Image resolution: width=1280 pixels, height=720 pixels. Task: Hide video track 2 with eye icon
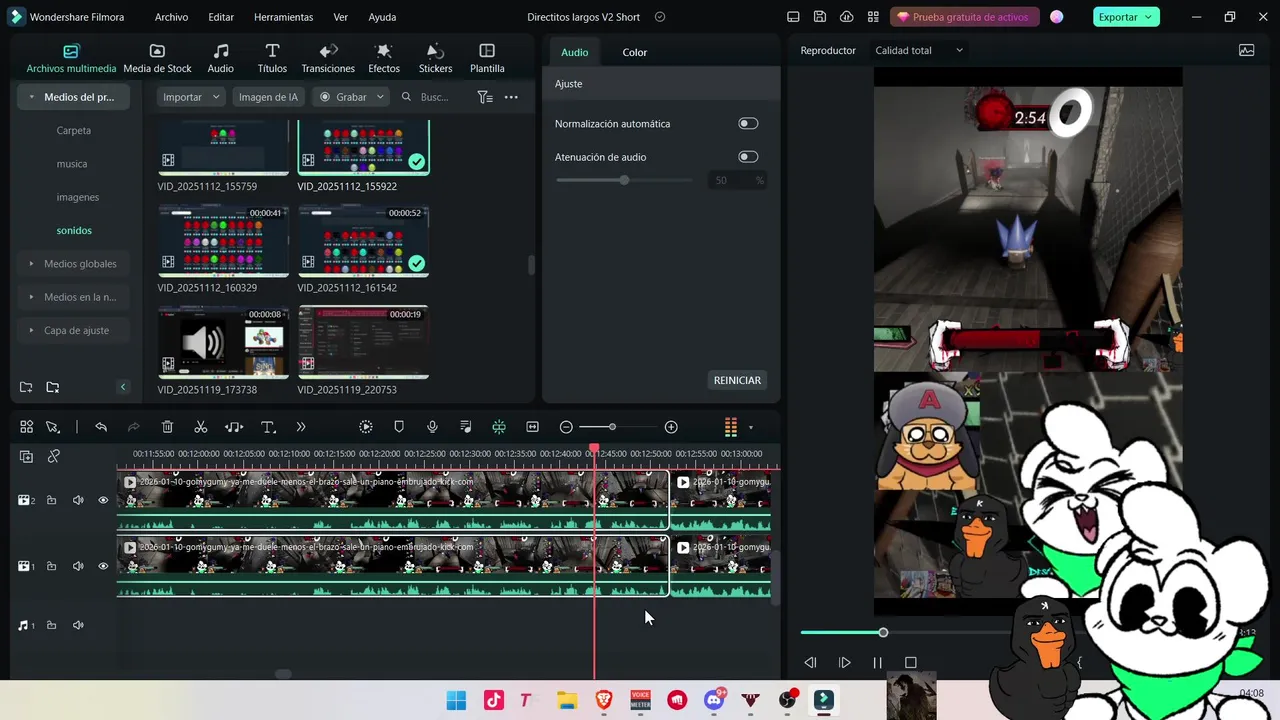103,500
